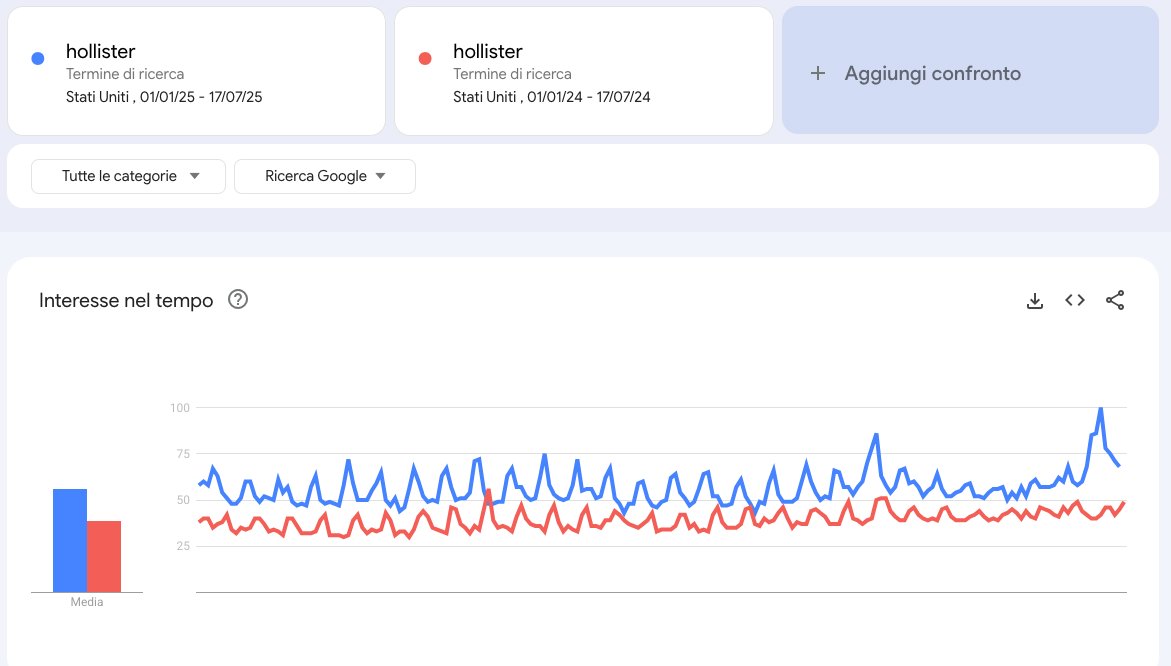Click the Interesse nel tempo heading
The width and height of the screenshot is (1171, 666).
click(x=126, y=300)
